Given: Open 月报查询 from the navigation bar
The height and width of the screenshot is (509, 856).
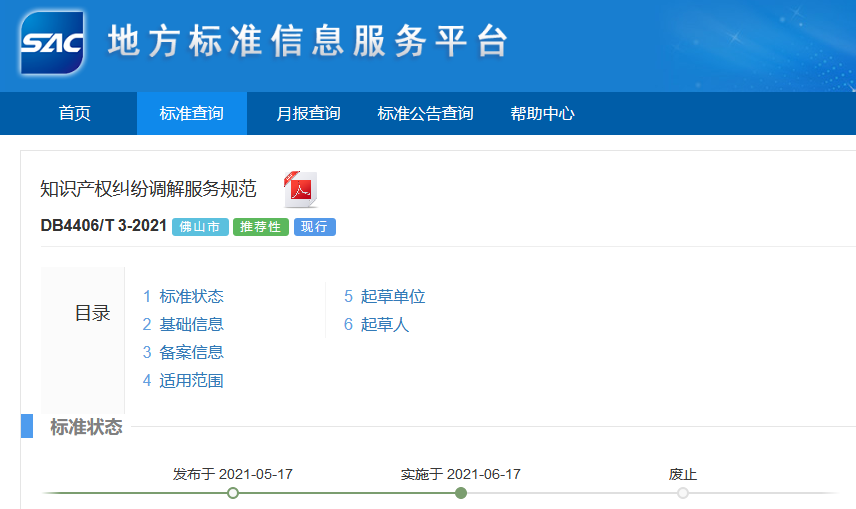Looking at the screenshot, I should pos(308,114).
